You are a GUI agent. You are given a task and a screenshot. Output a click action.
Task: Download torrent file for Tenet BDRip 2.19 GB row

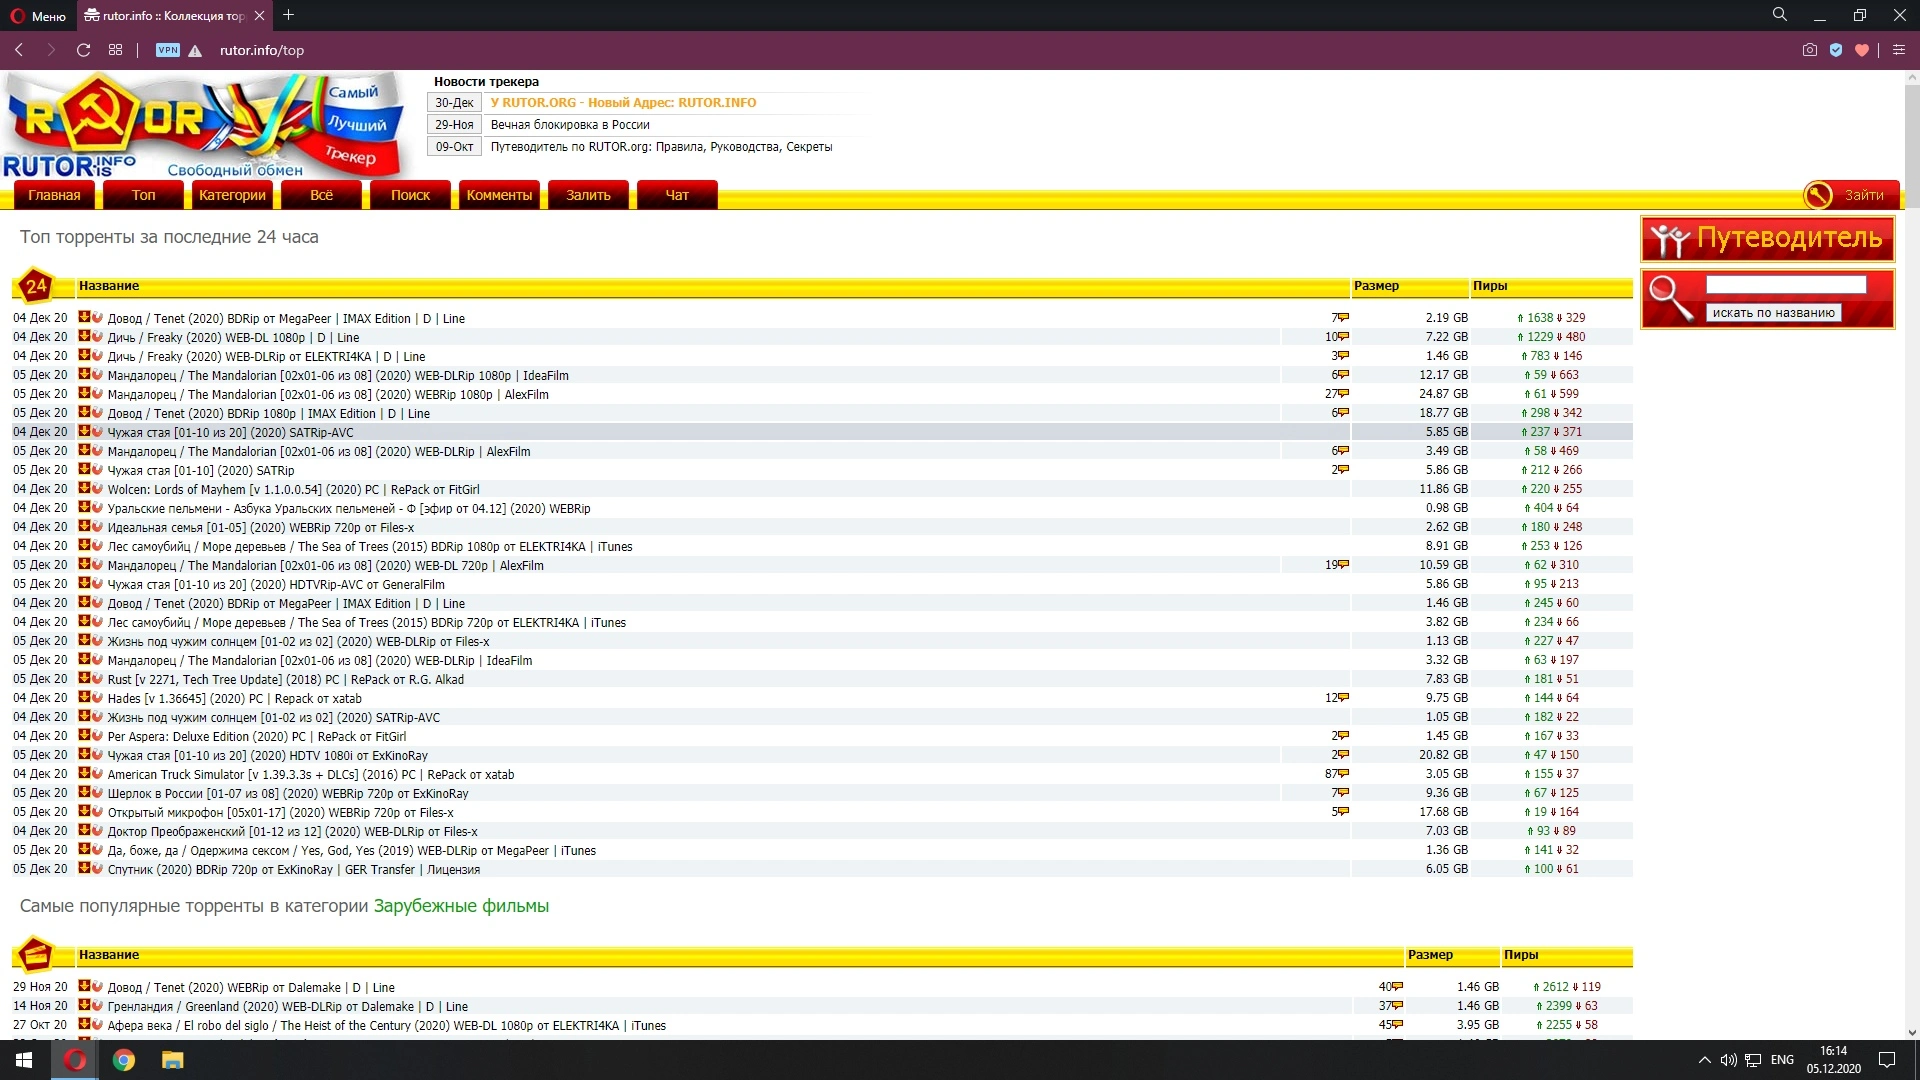point(84,318)
